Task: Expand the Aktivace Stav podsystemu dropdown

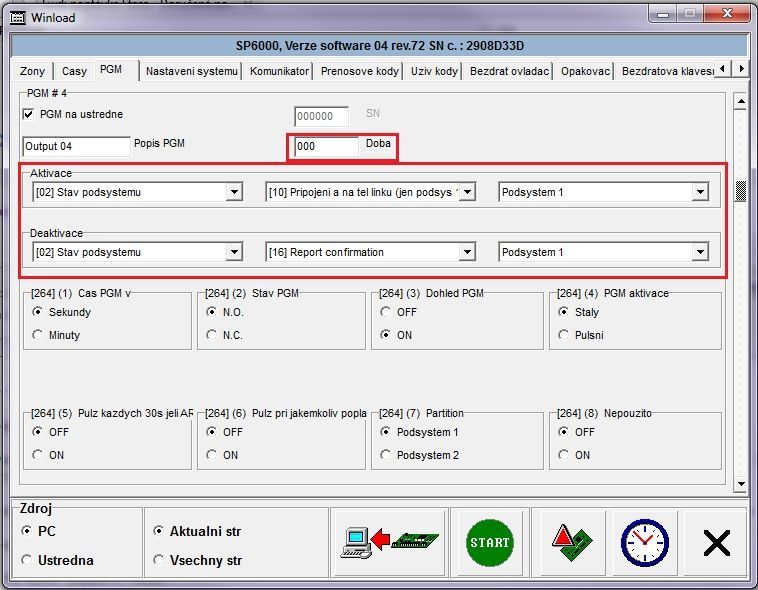Action: 234,192
